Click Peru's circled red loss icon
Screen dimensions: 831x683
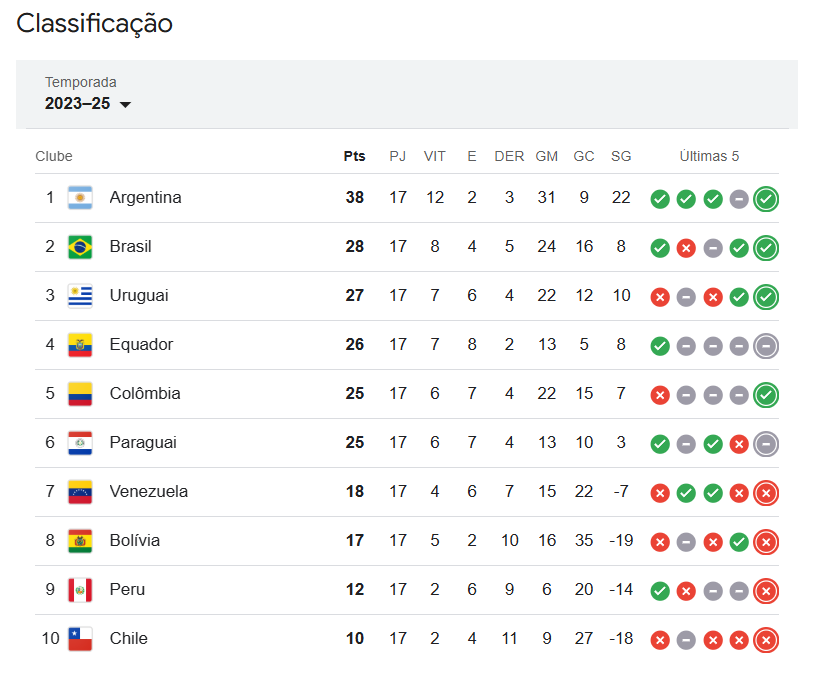(x=766, y=591)
